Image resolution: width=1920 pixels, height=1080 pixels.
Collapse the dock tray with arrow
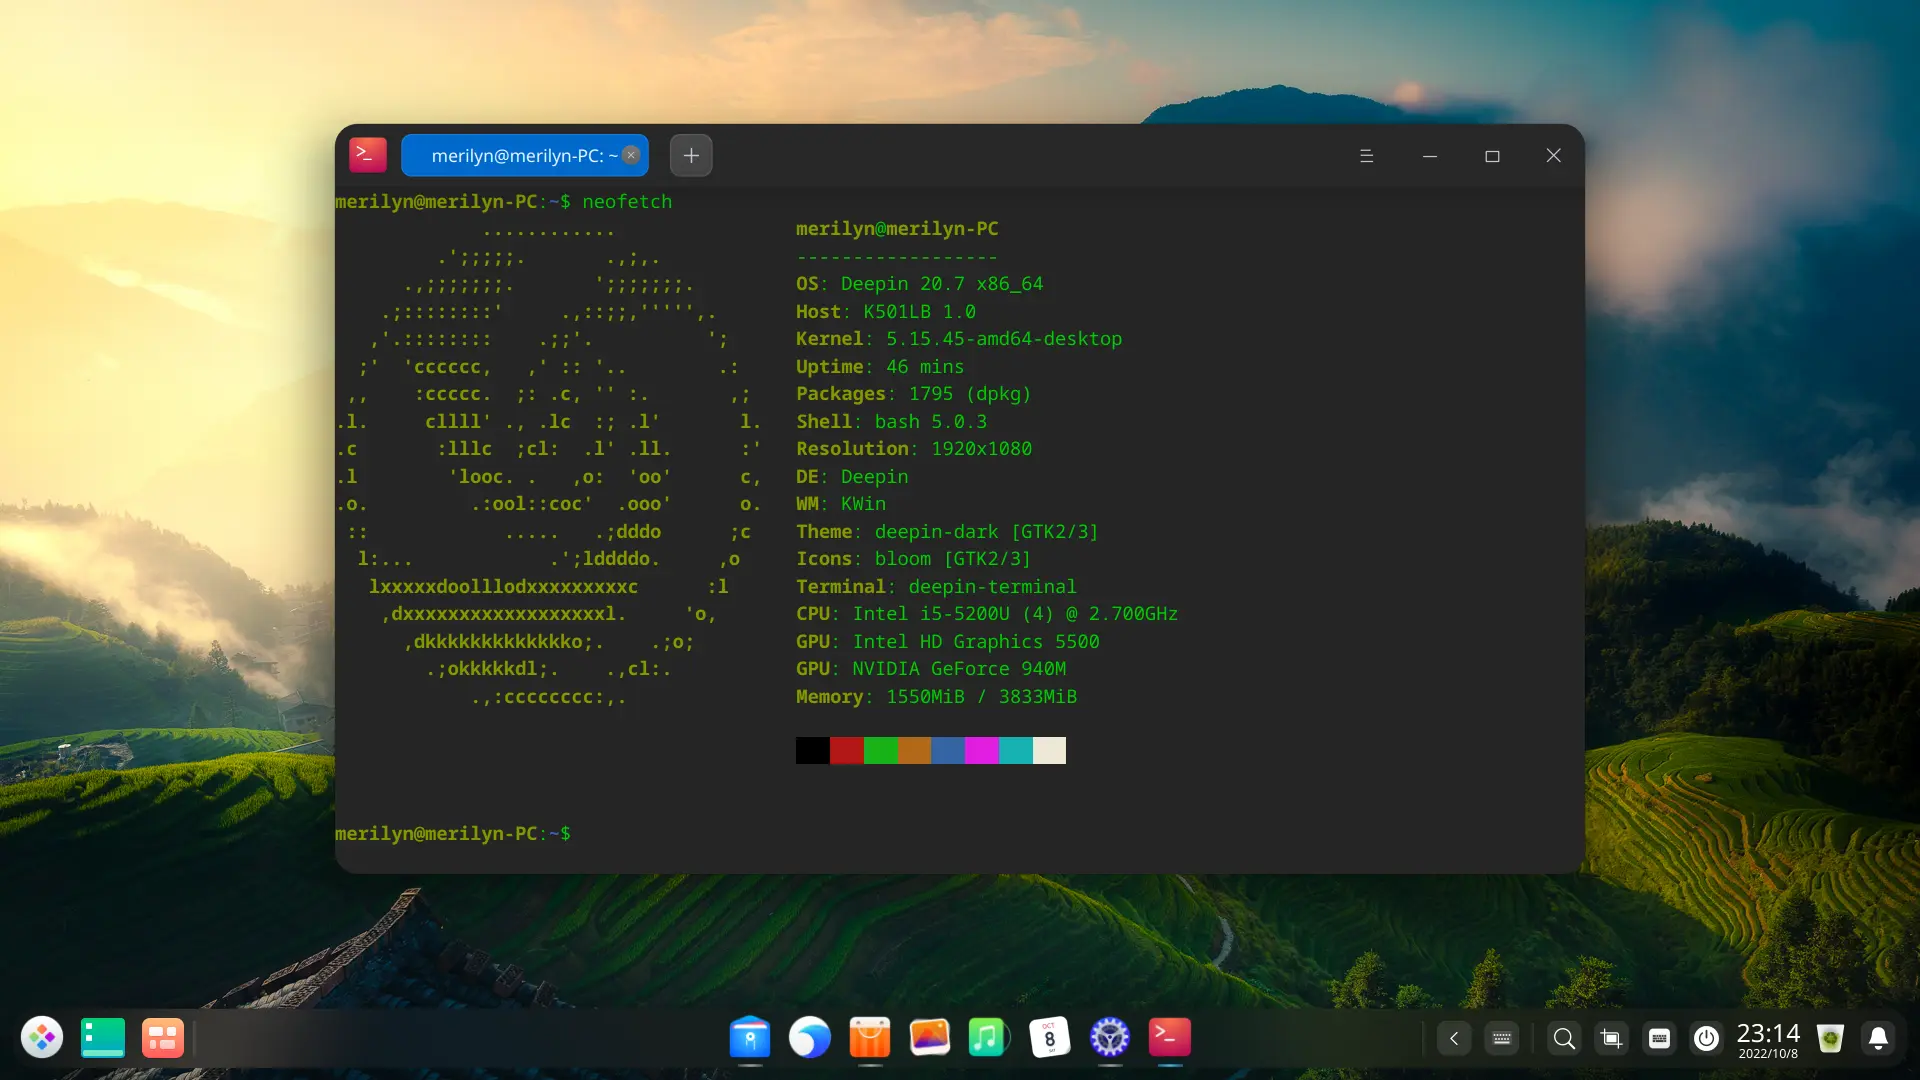click(x=1454, y=1039)
